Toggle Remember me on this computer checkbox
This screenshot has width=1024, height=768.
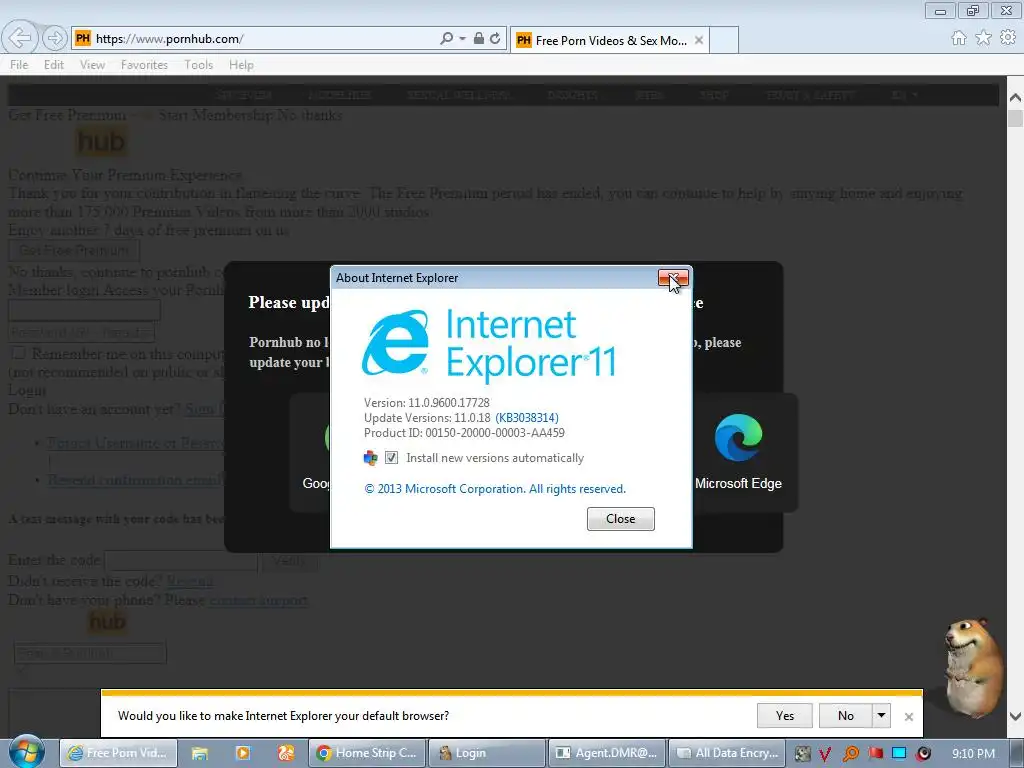tap(18, 353)
